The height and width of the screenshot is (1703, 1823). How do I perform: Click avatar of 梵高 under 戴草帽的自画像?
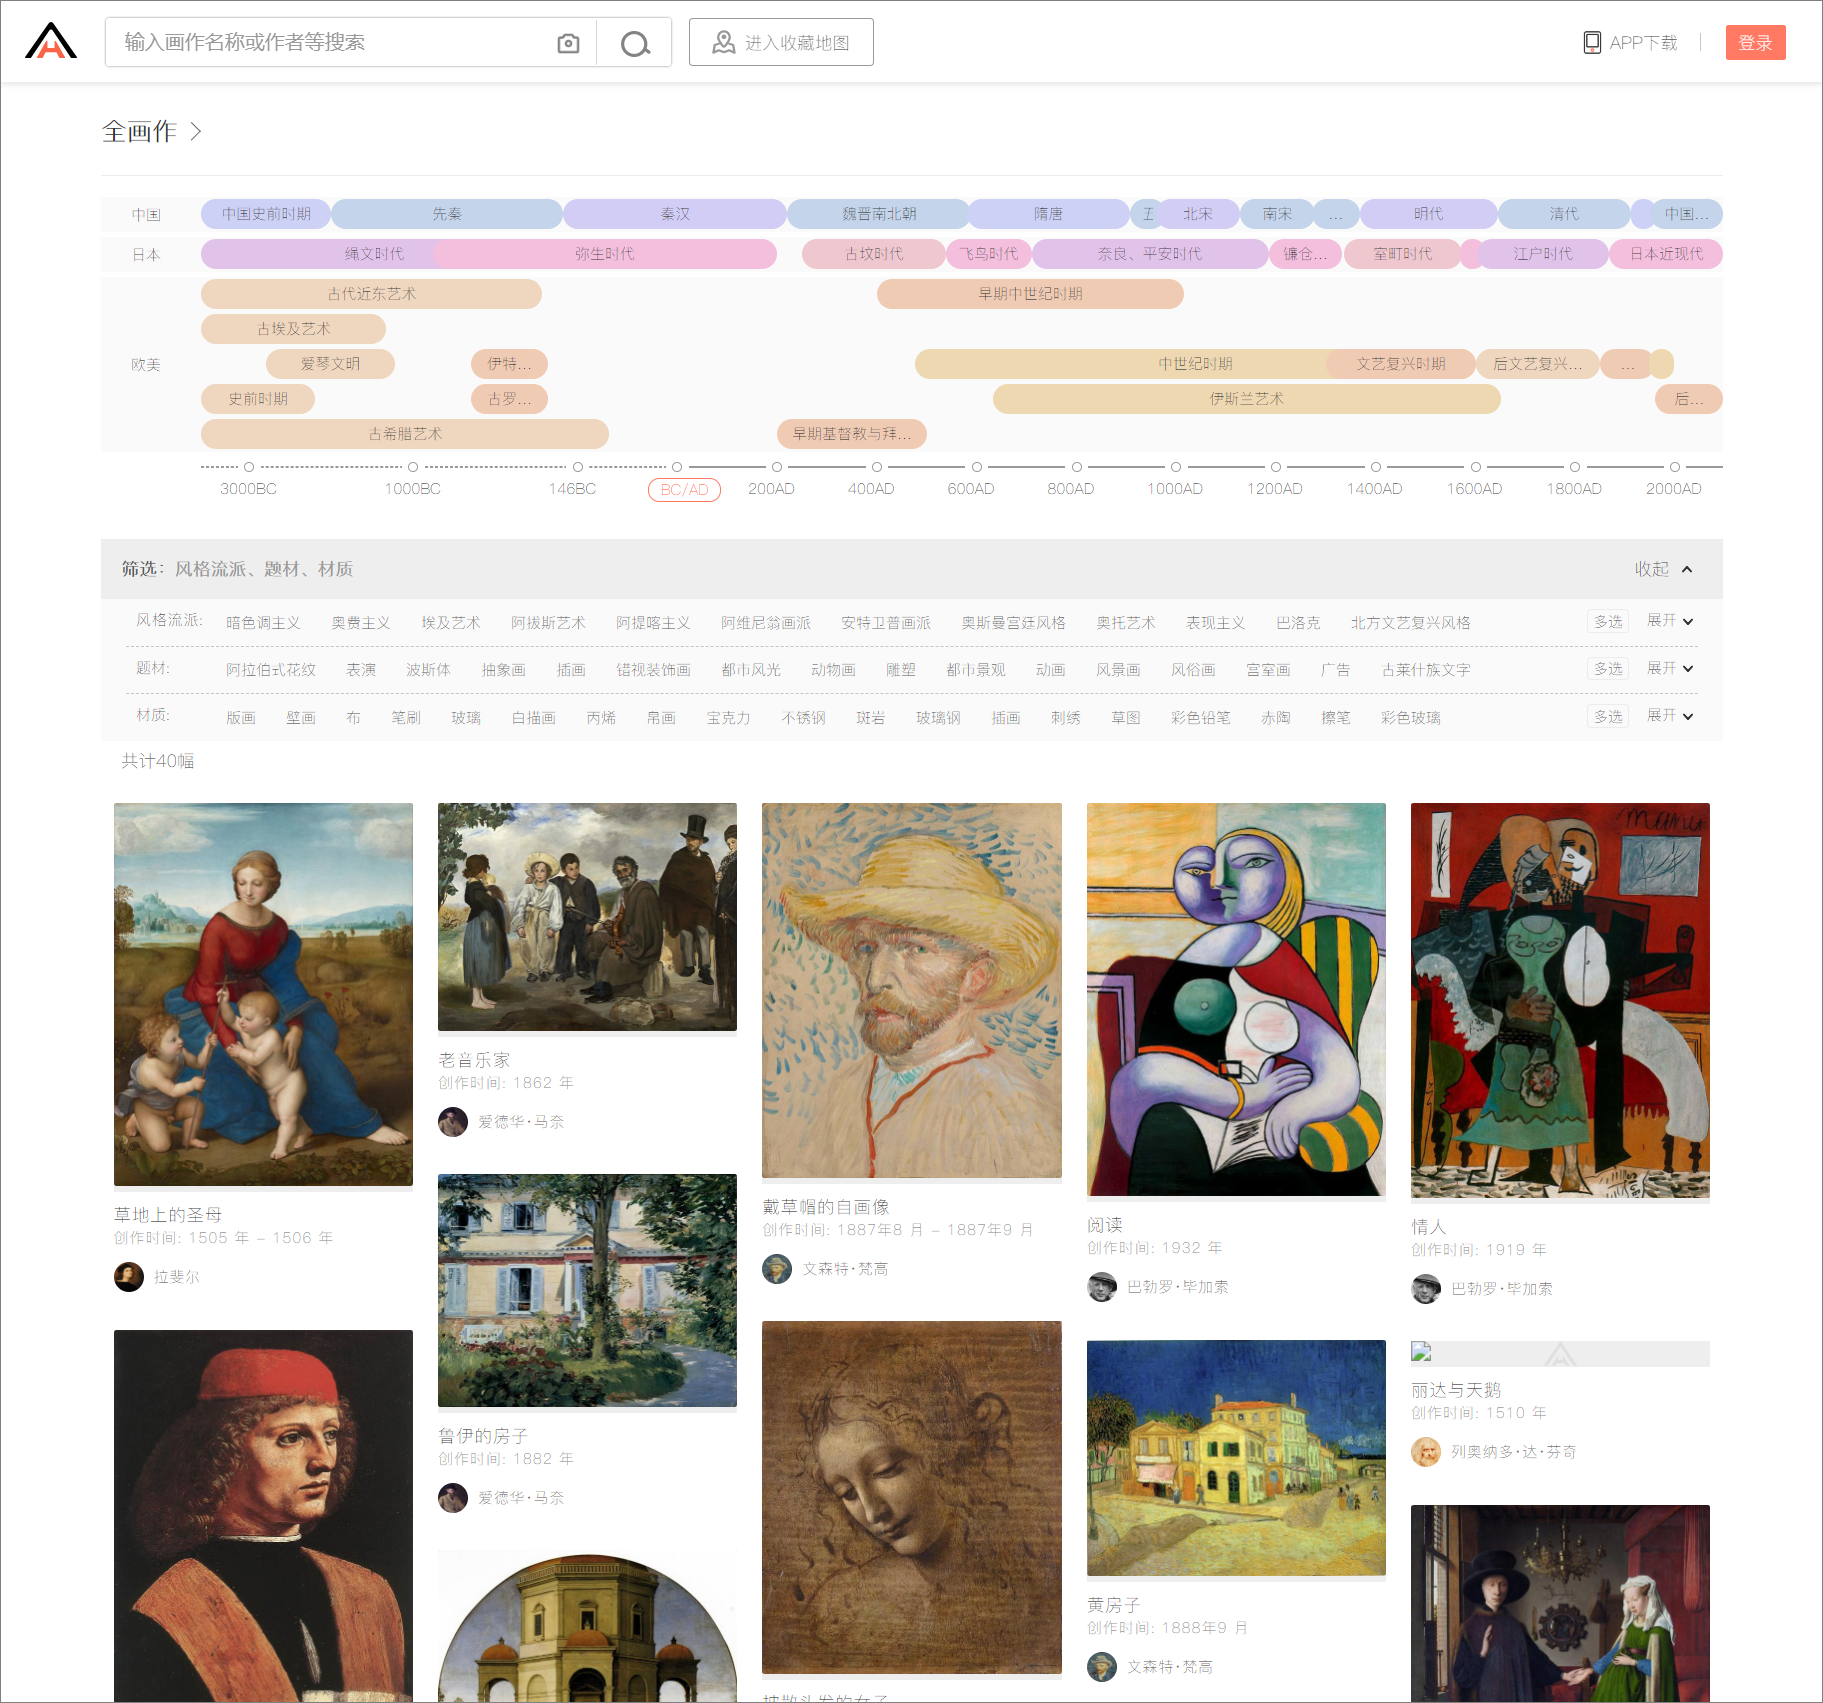[777, 1269]
